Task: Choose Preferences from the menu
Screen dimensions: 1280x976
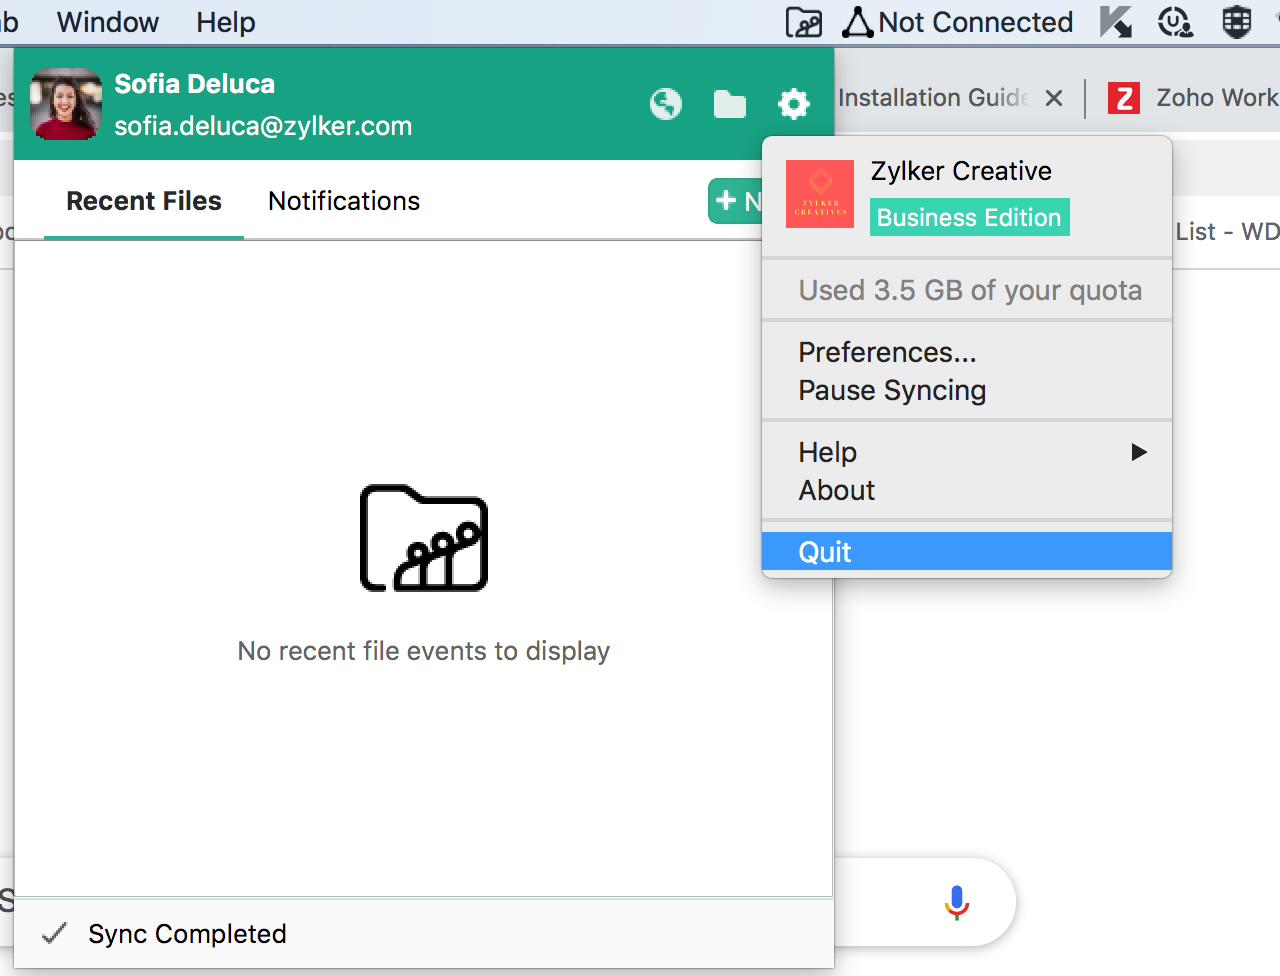Action: [x=887, y=353]
